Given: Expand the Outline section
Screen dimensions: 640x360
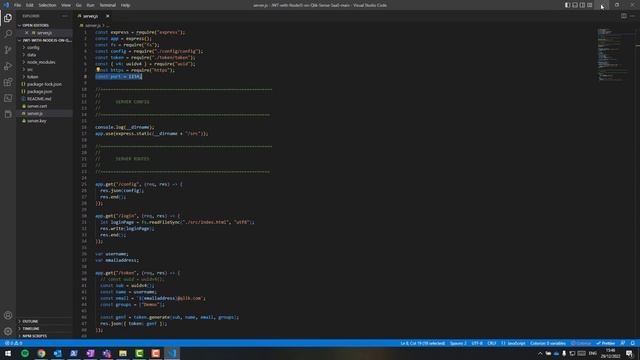Looking at the screenshot, I should point(30,321).
